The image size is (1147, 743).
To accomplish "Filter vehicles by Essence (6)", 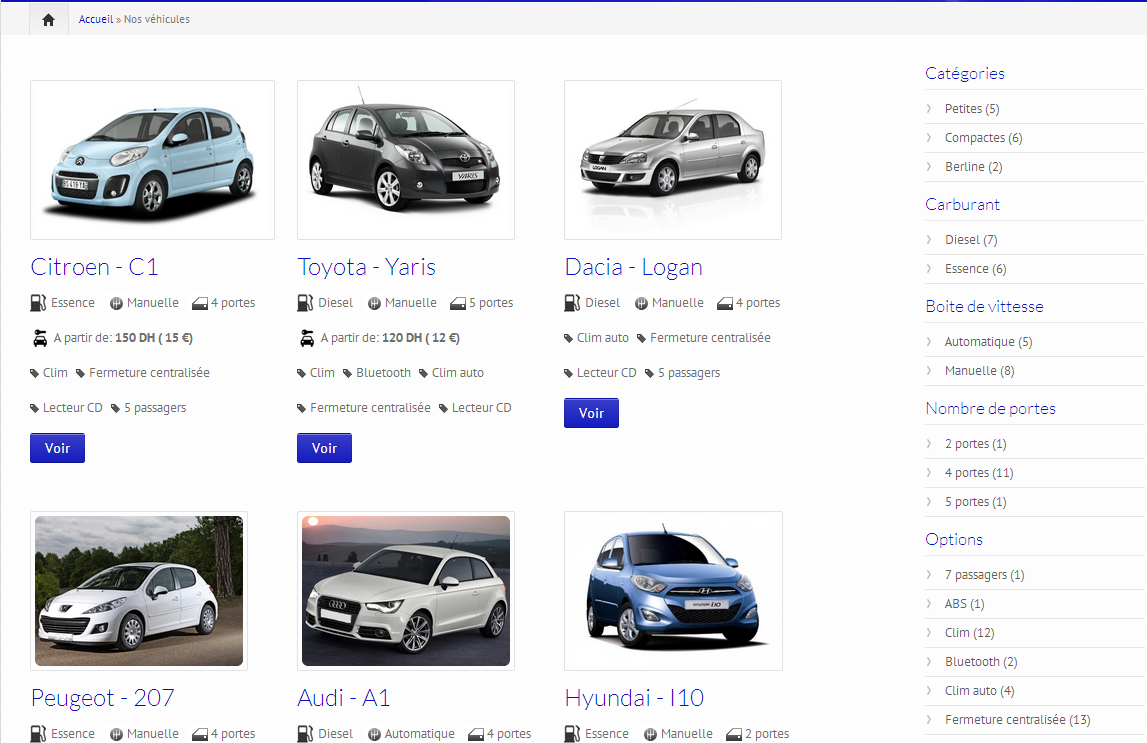I will (975, 269).
